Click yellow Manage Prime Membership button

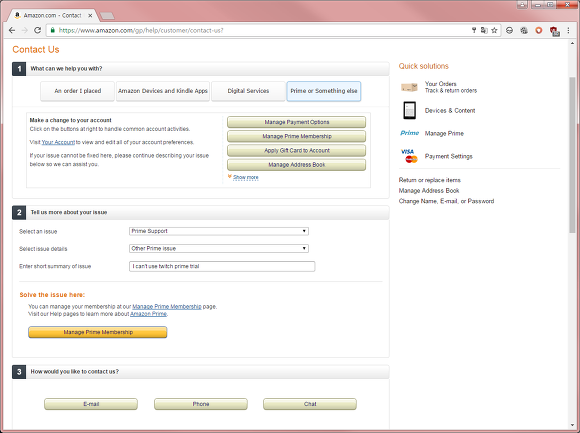(98, 332)
